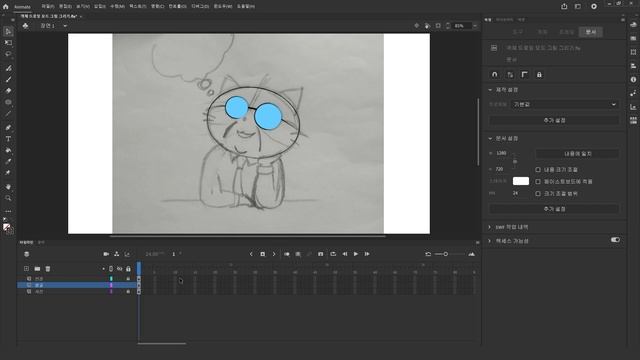Image resolution: width=640 pixels, height=360 pixels.
Task: Click the center stage icon
Action: tap(416, 26)
